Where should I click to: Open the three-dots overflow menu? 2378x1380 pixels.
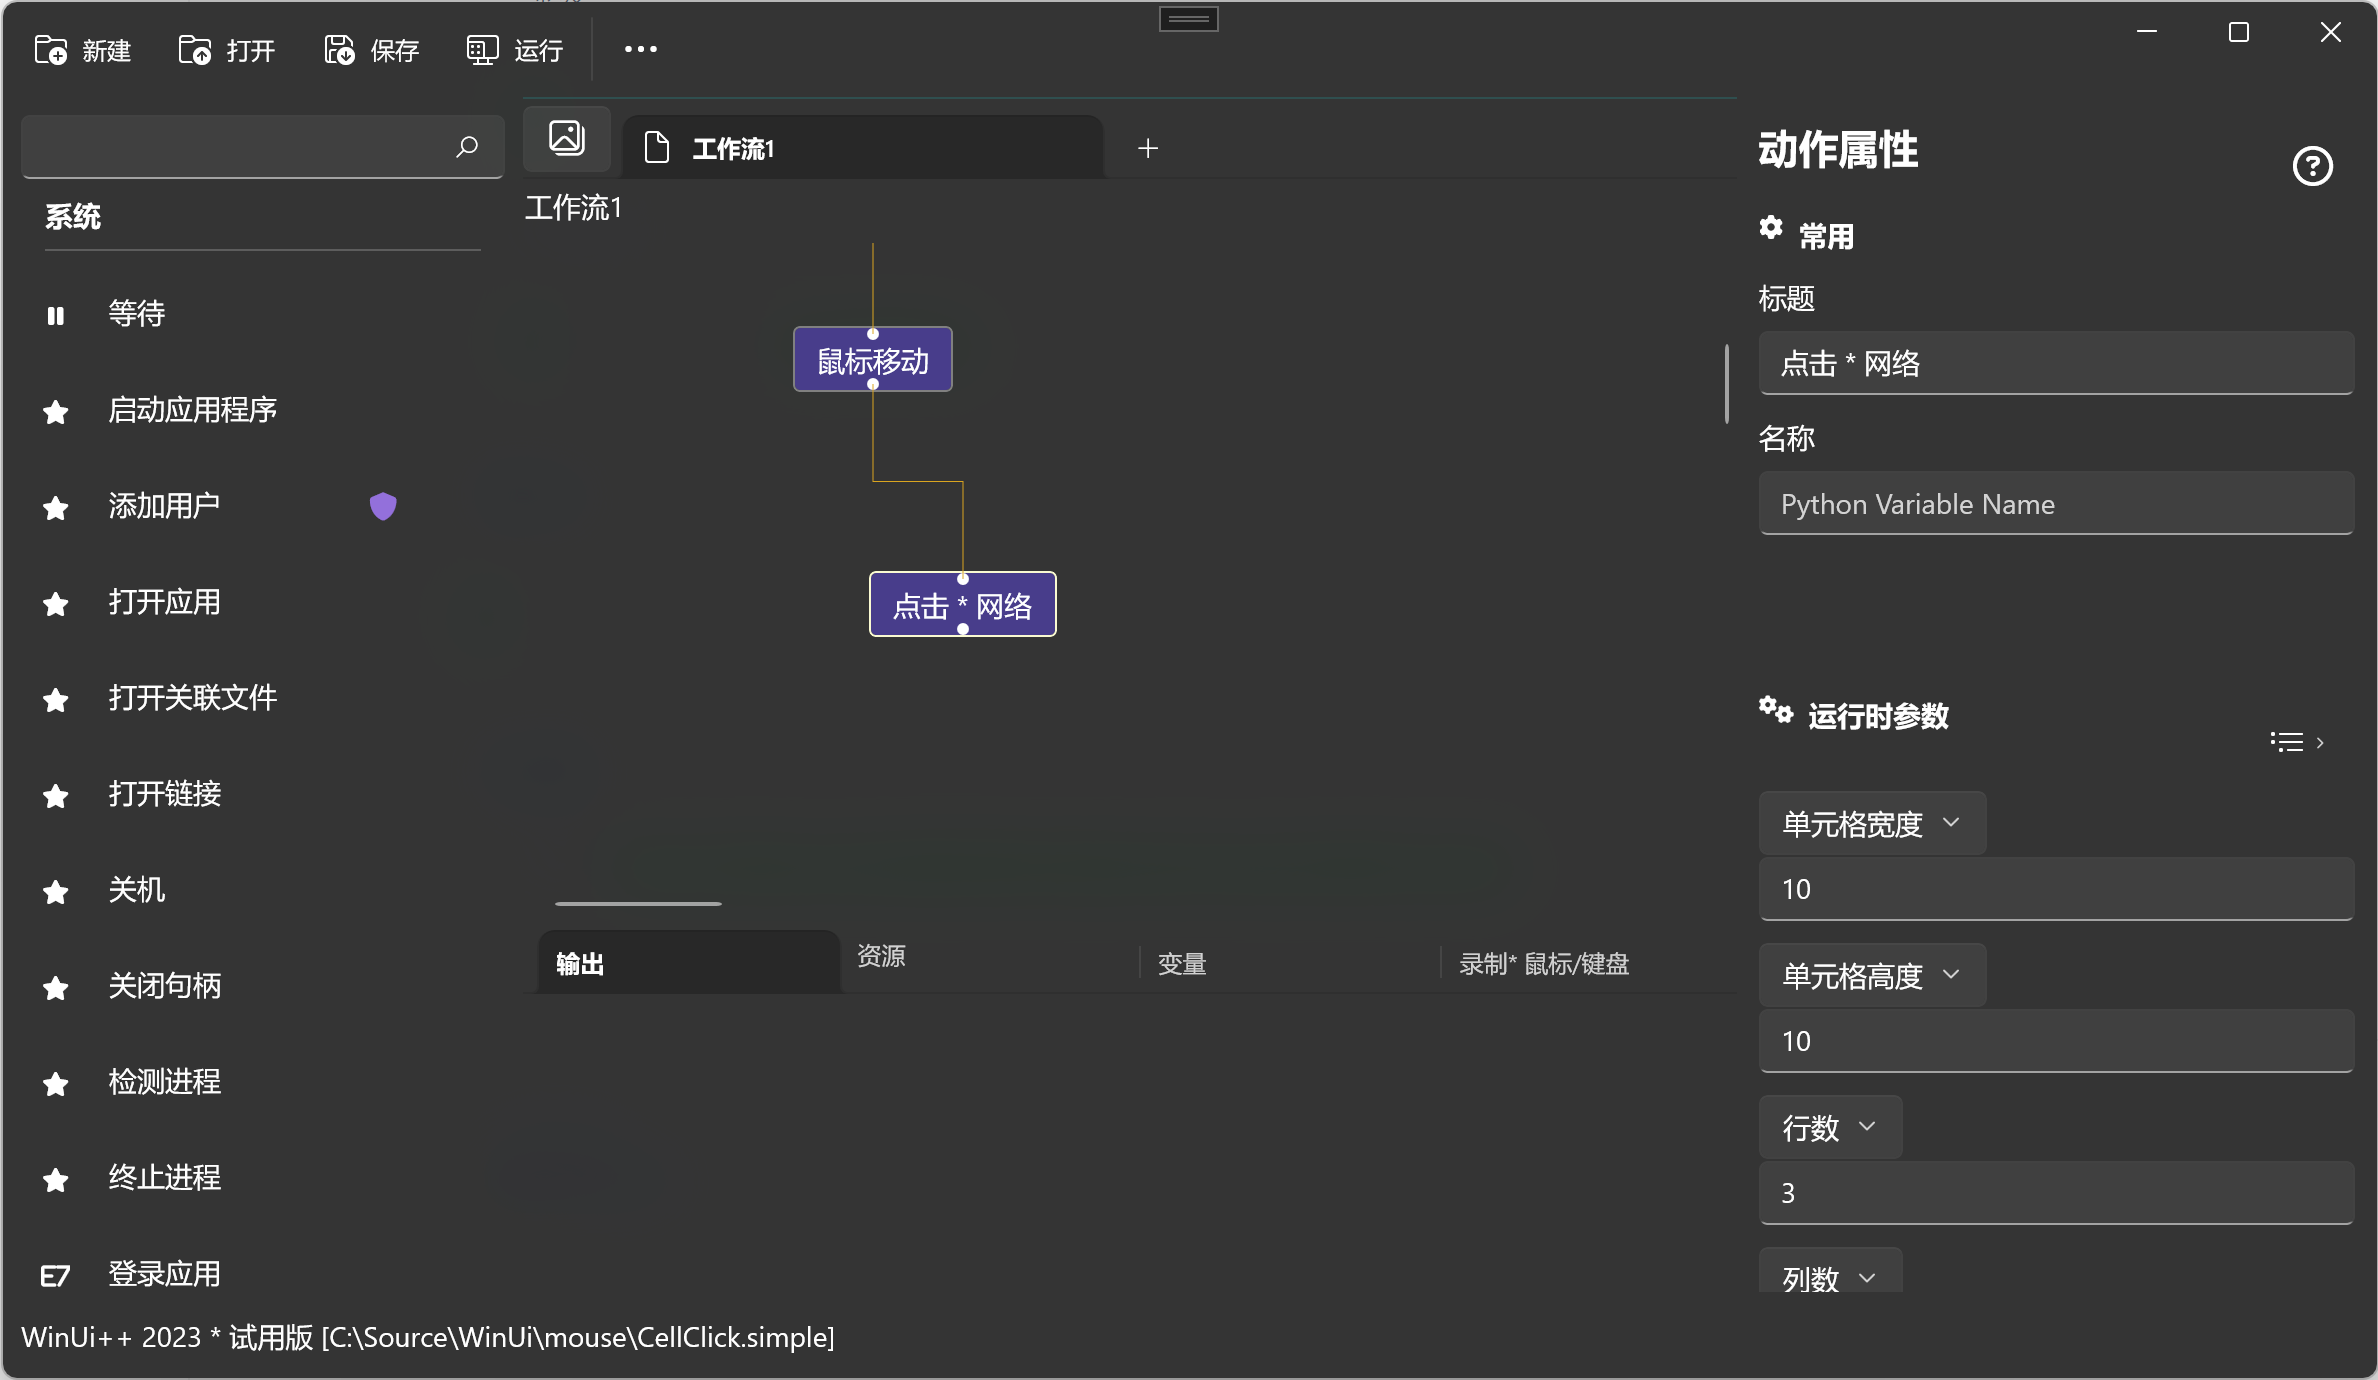pos(641,49)
